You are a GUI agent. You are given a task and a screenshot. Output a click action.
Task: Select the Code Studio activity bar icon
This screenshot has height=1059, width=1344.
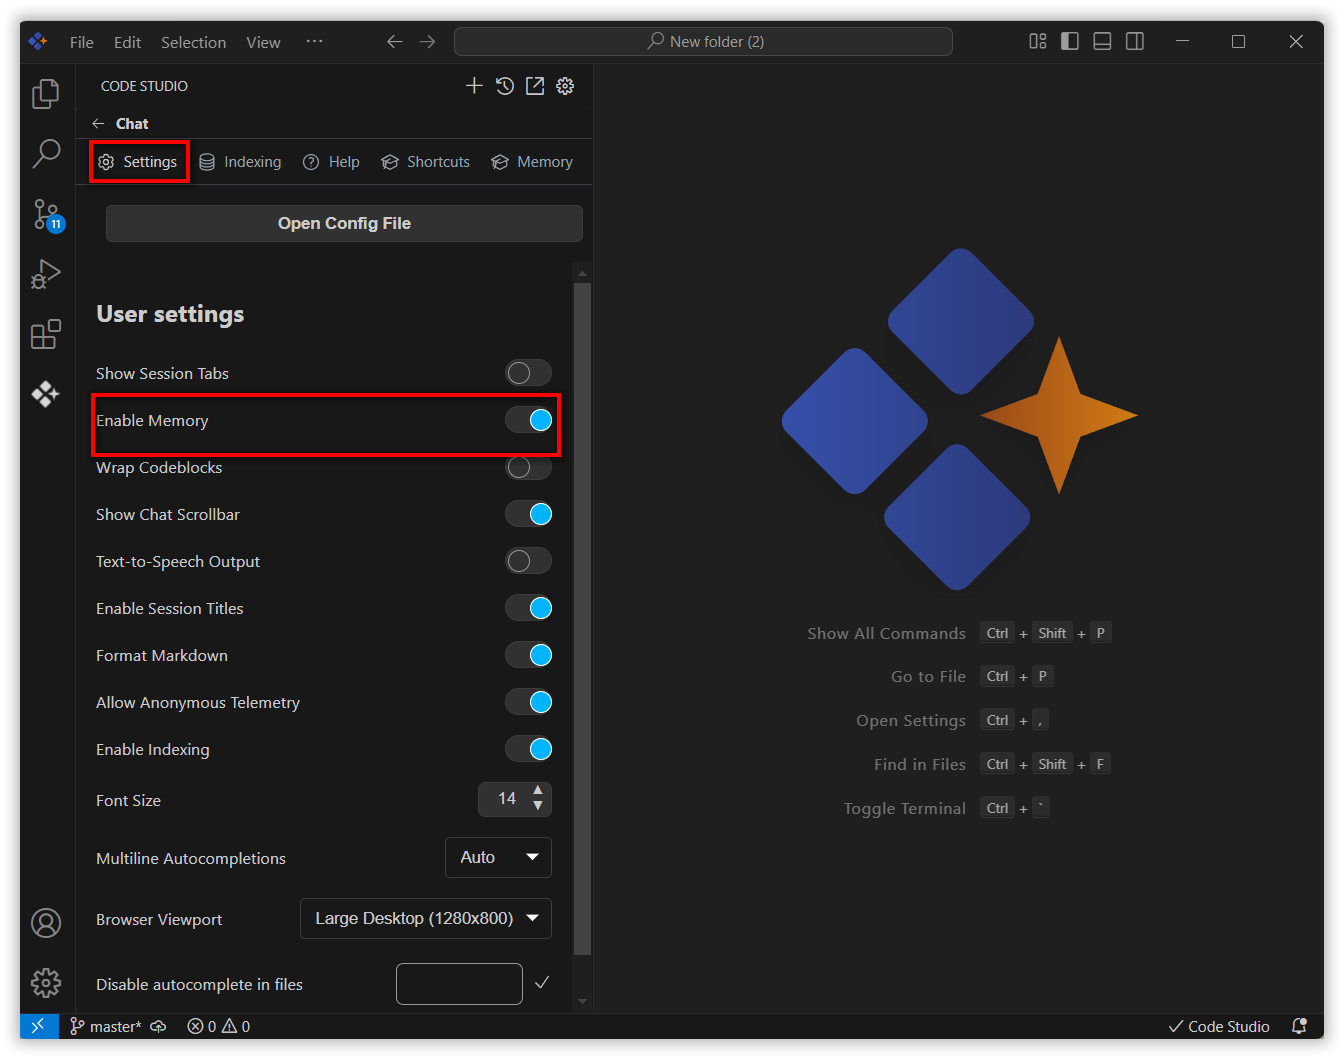(46, 394)
